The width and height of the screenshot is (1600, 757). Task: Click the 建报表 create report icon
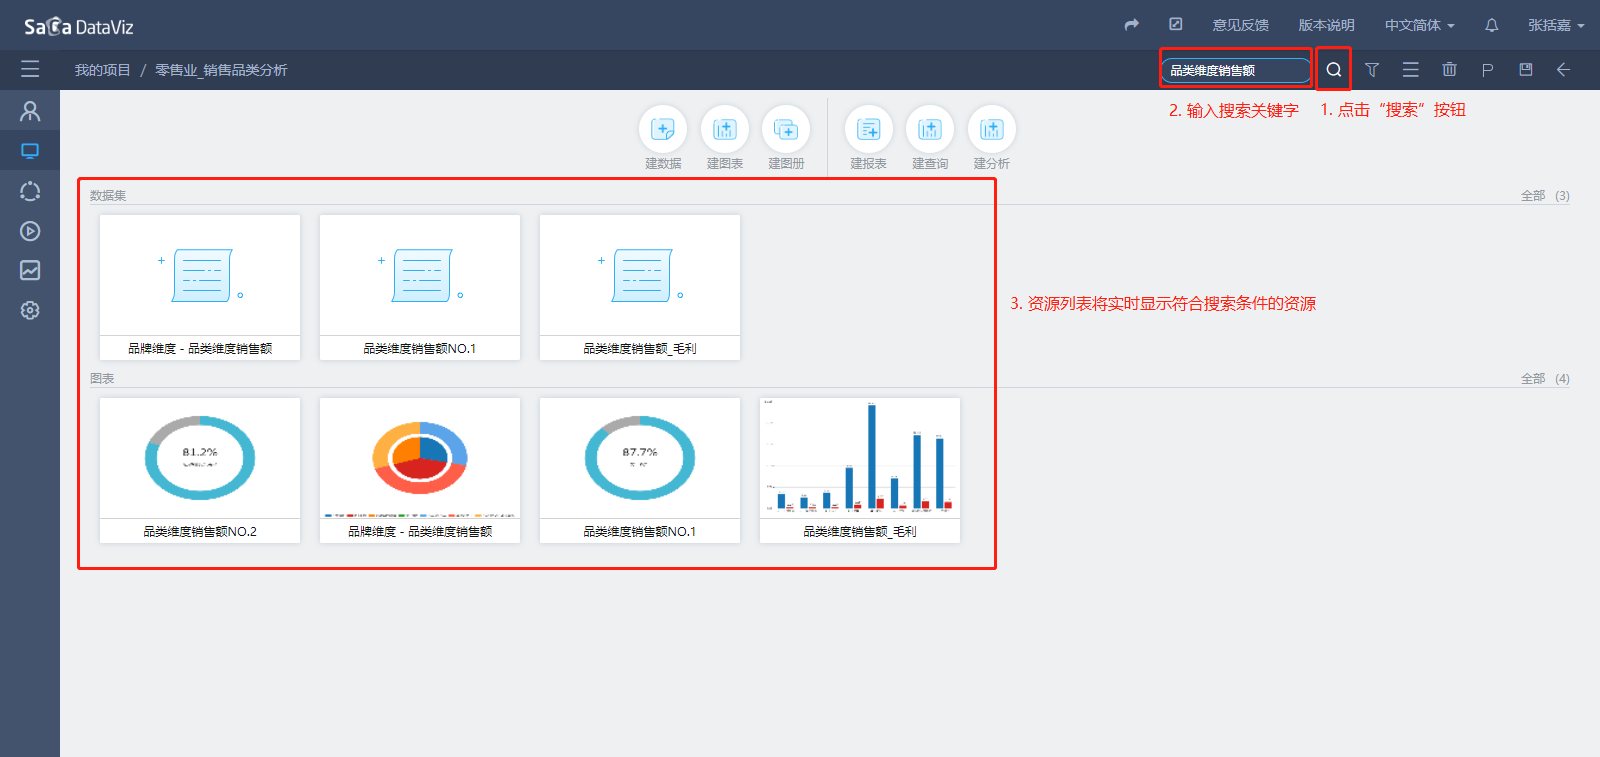point(869,129)
